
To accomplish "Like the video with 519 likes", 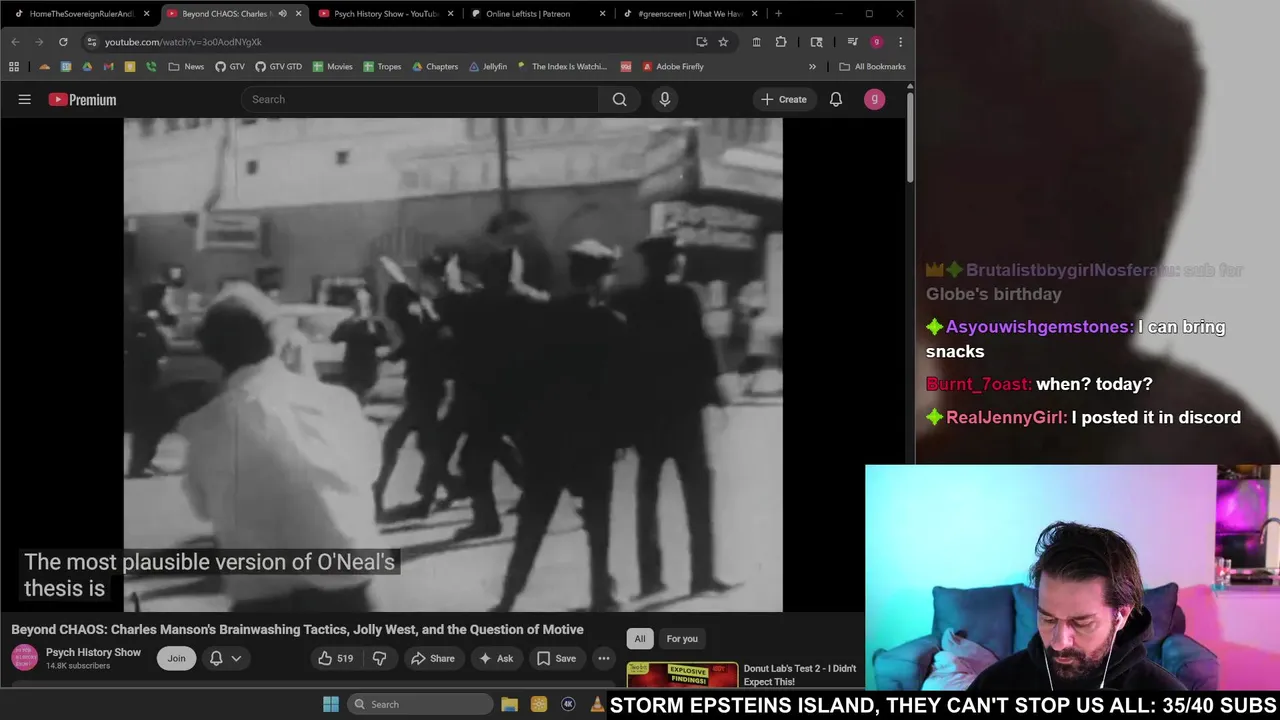I will tap(335, 658).
